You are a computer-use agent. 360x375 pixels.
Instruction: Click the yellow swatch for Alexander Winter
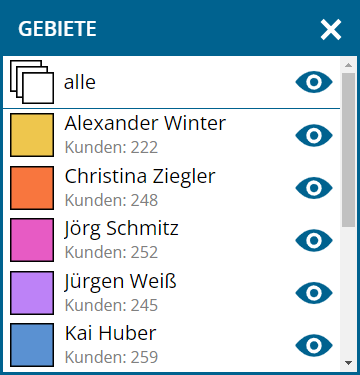tap(32, 135)
